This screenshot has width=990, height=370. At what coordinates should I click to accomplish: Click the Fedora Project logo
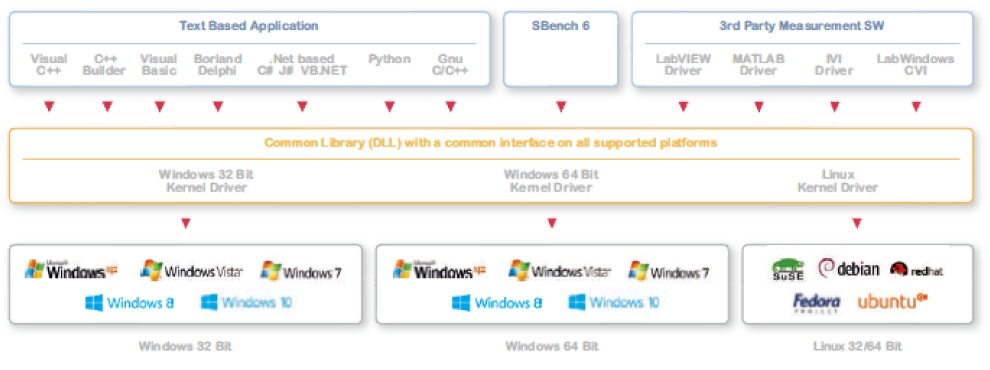click(x=817, y=302)
